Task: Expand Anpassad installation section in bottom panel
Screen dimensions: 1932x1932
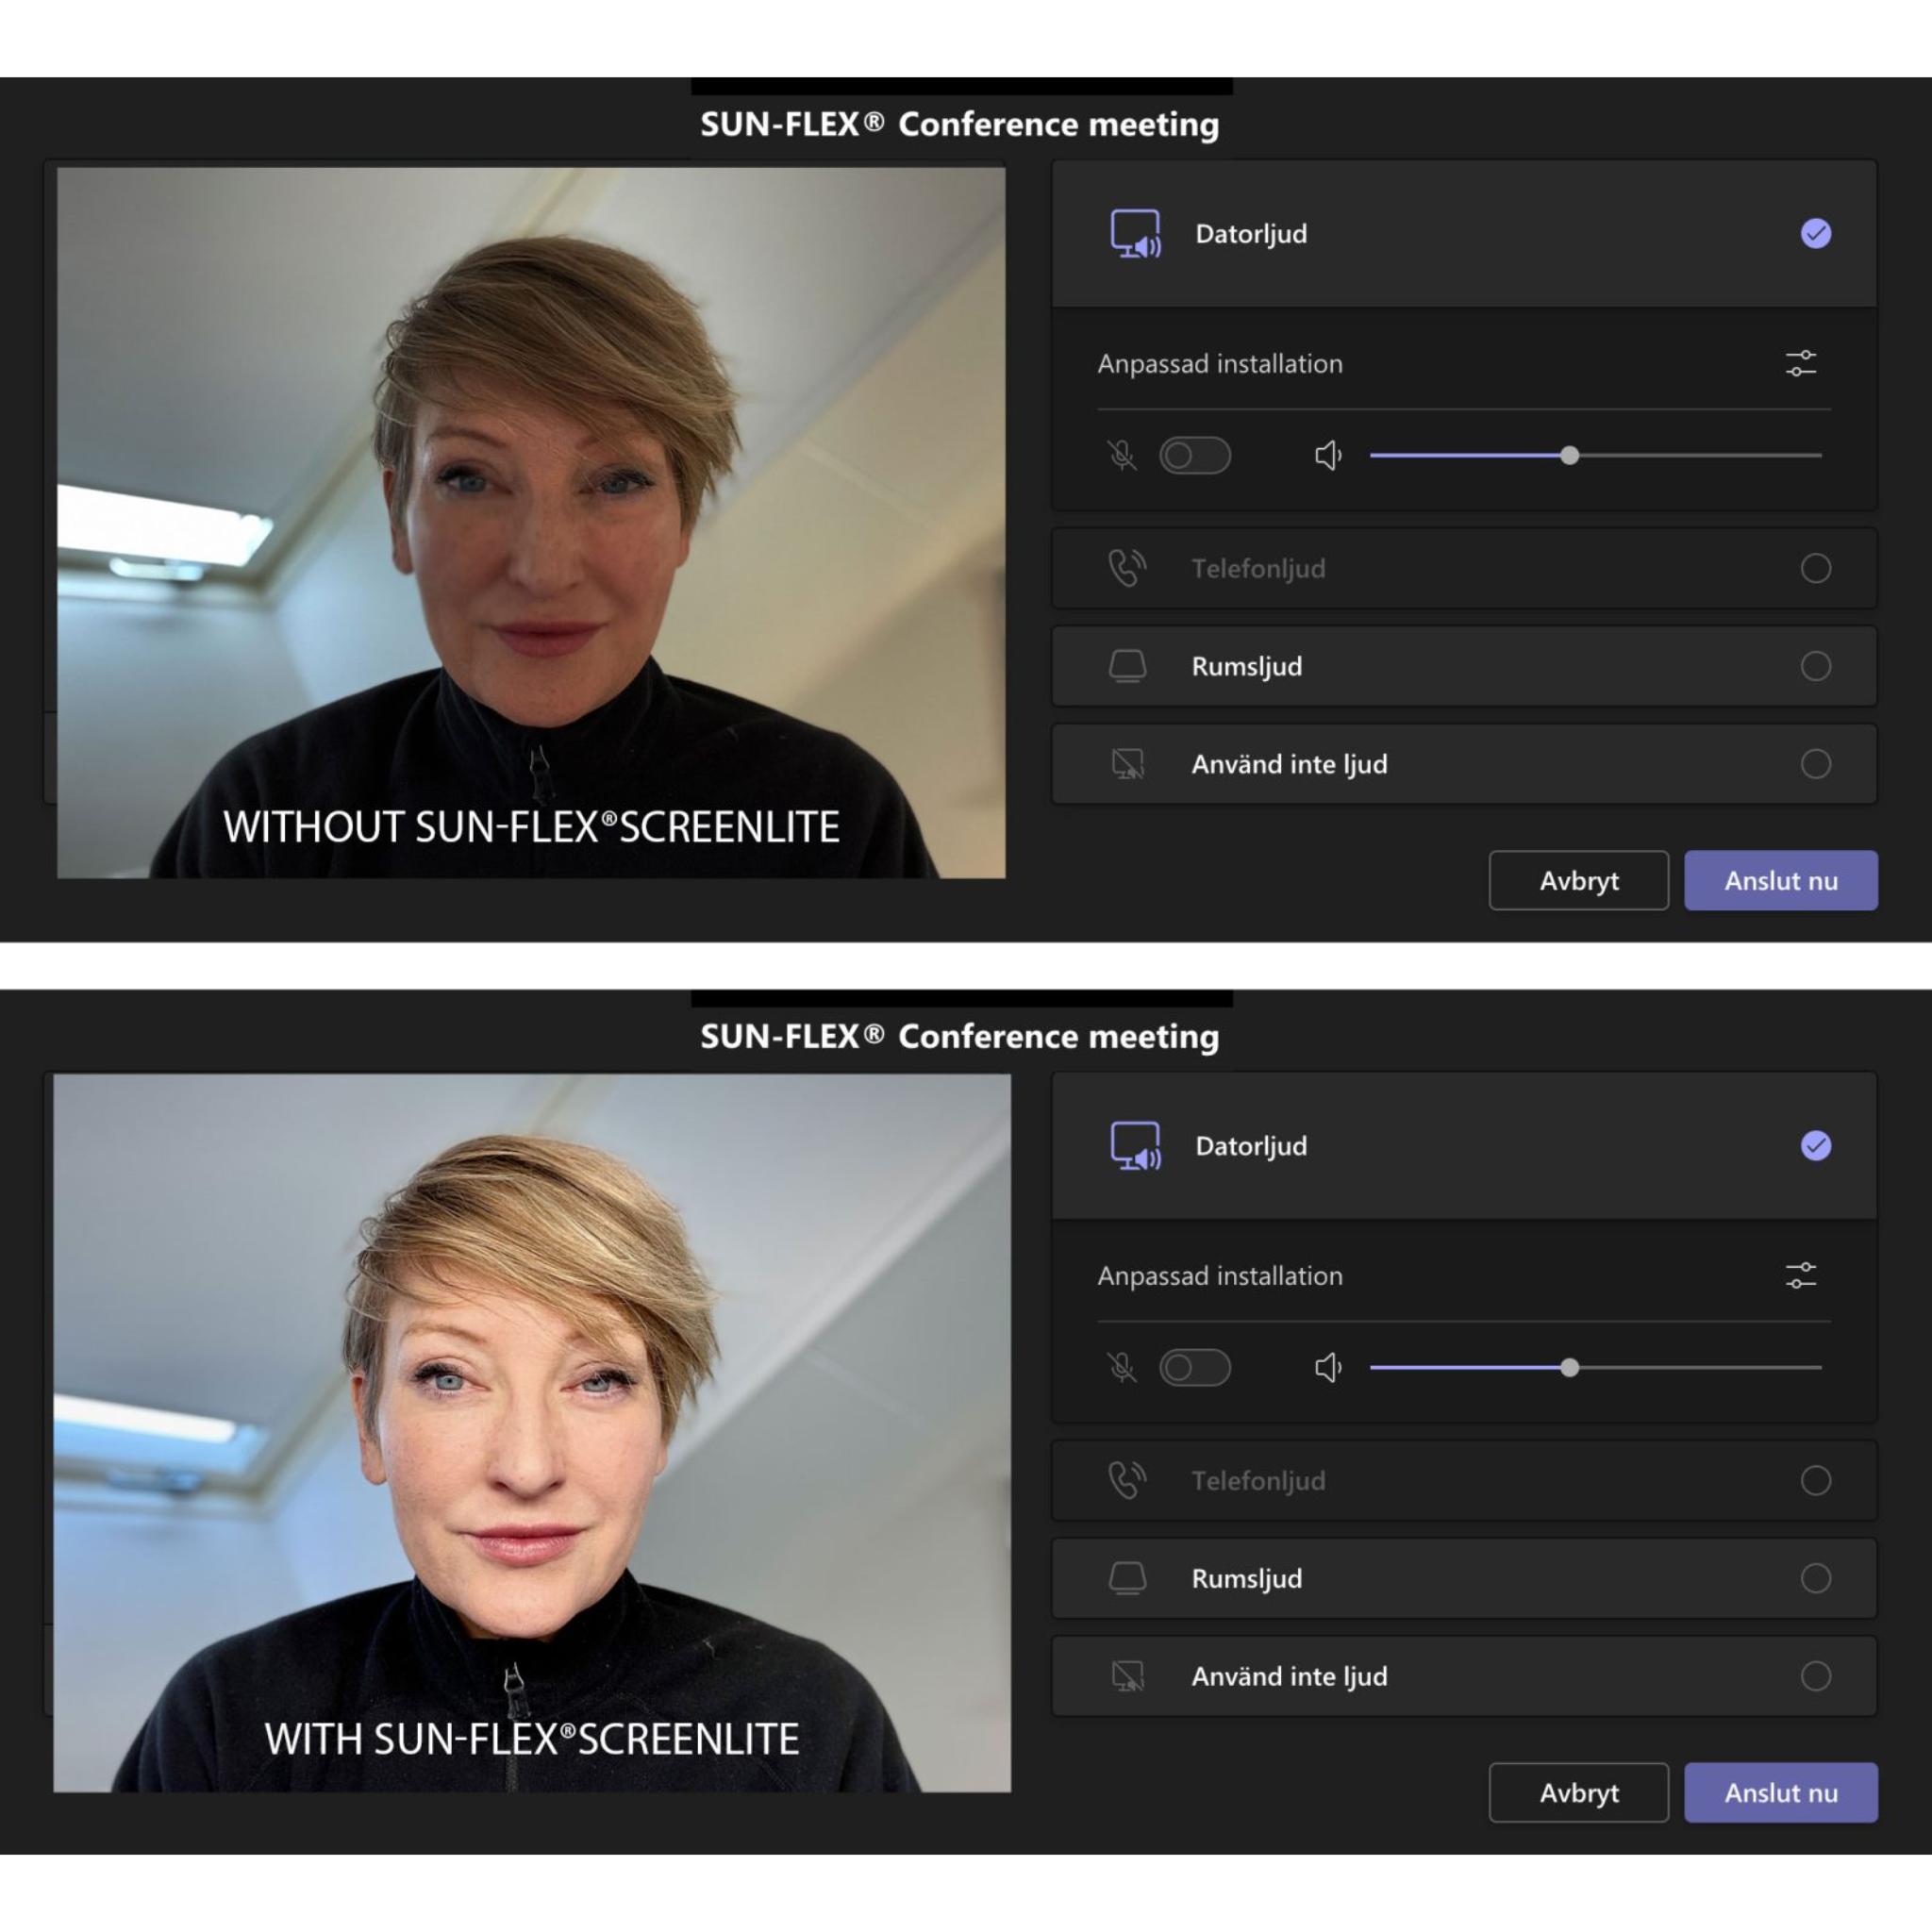Action: coord(1220,1276)
